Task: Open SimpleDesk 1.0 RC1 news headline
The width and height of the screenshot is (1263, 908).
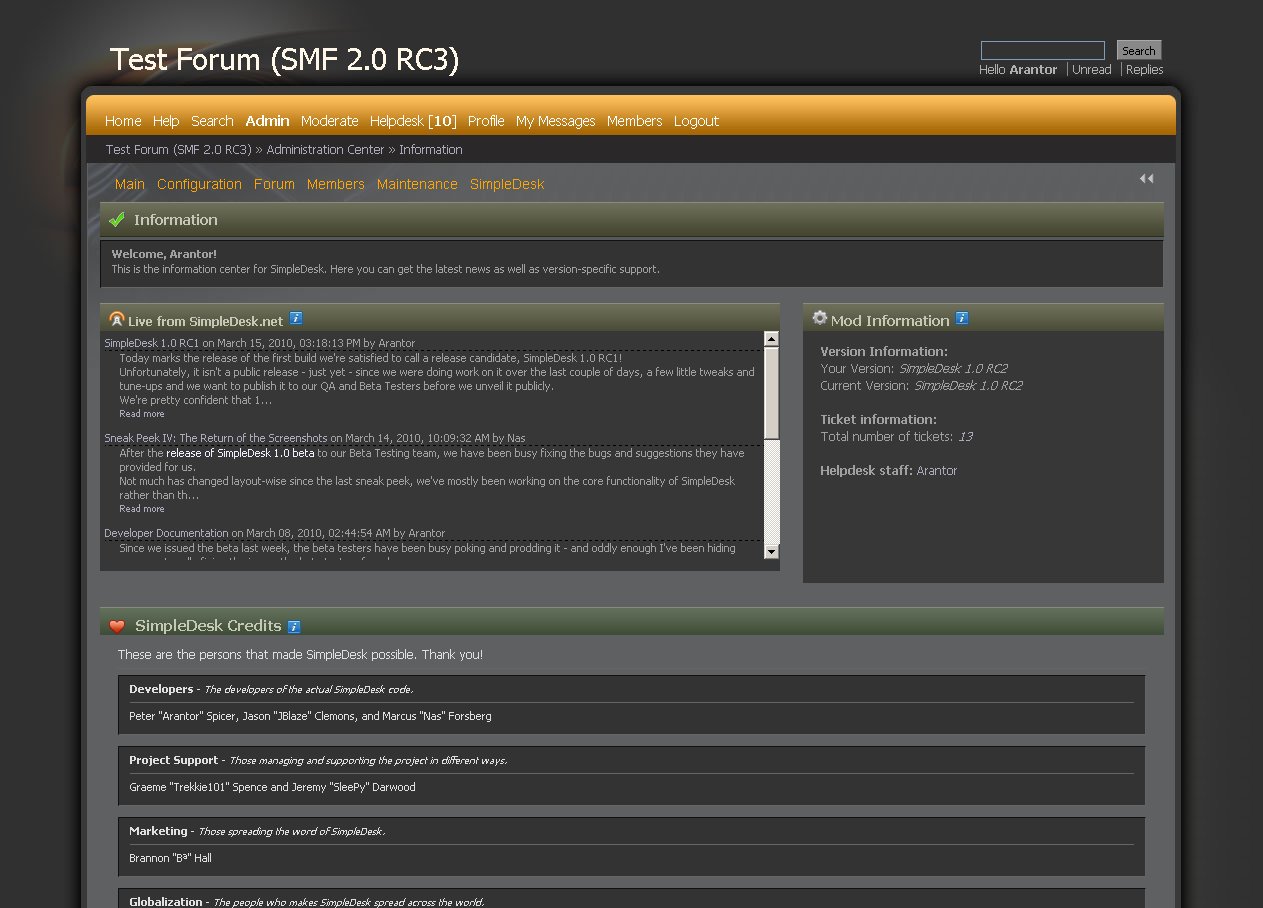Action: (x=152, y=343)
